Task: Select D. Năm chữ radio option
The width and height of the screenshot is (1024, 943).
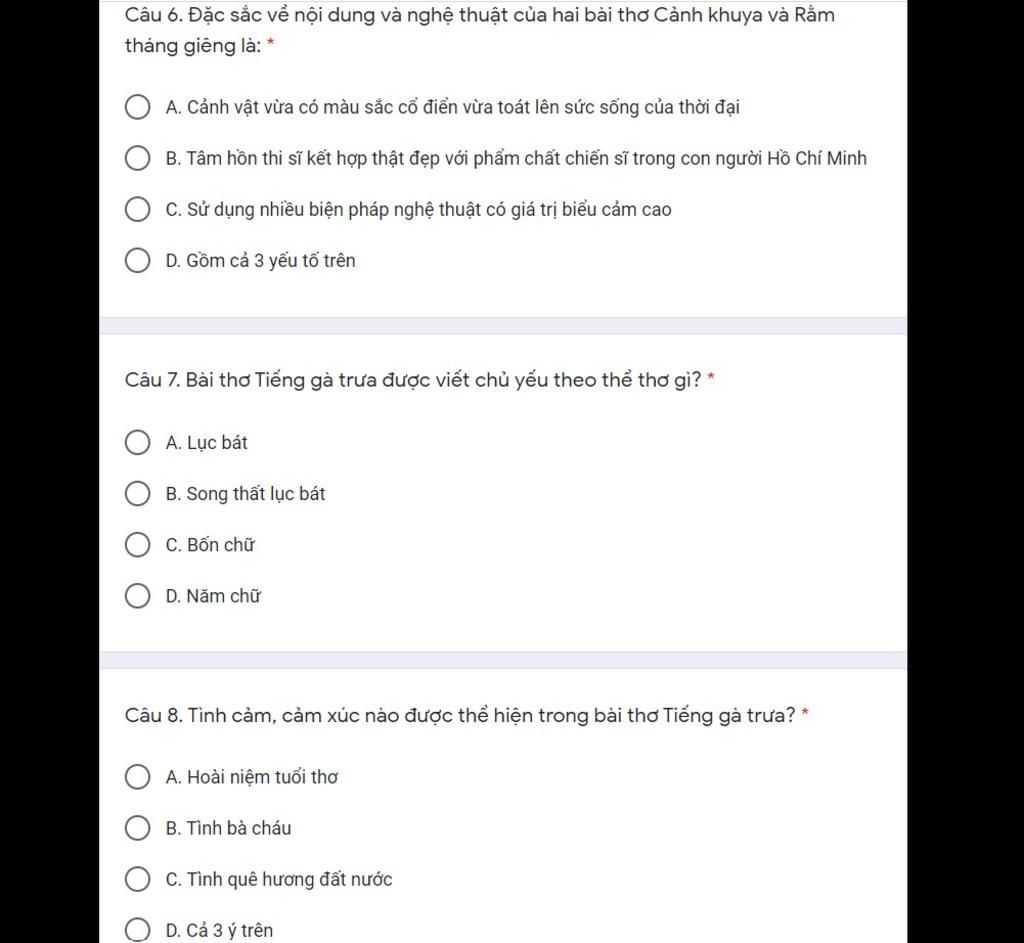Action: (137, 596)
